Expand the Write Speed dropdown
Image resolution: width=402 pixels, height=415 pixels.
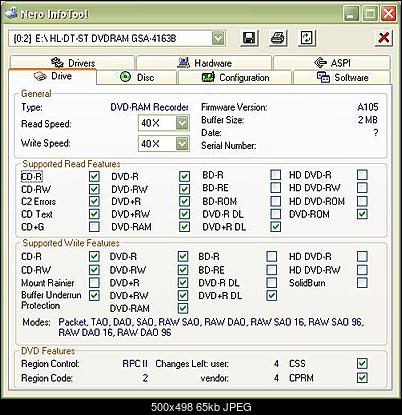tap(182, 144)
